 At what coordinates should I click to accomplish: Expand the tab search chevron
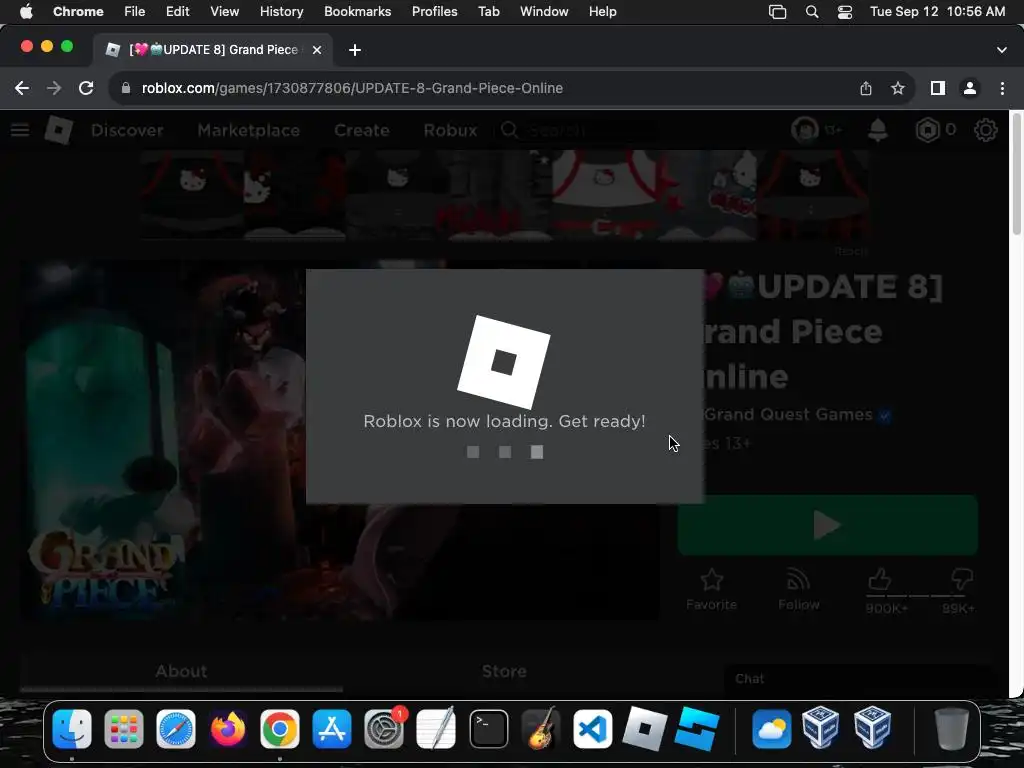click(1002, 50)
